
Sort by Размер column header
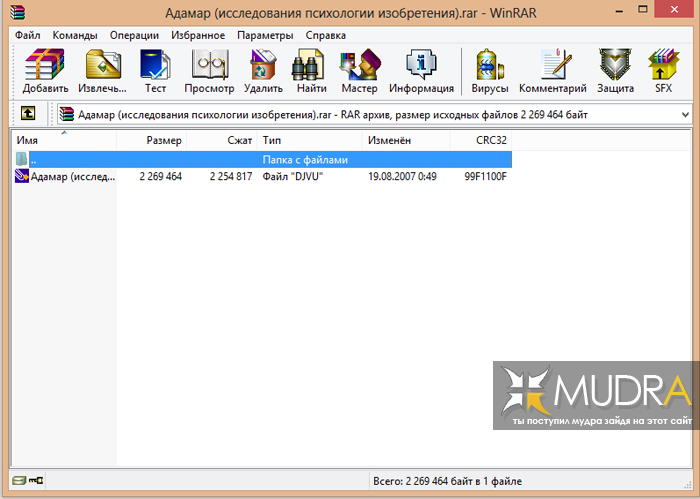click(152, 141)
